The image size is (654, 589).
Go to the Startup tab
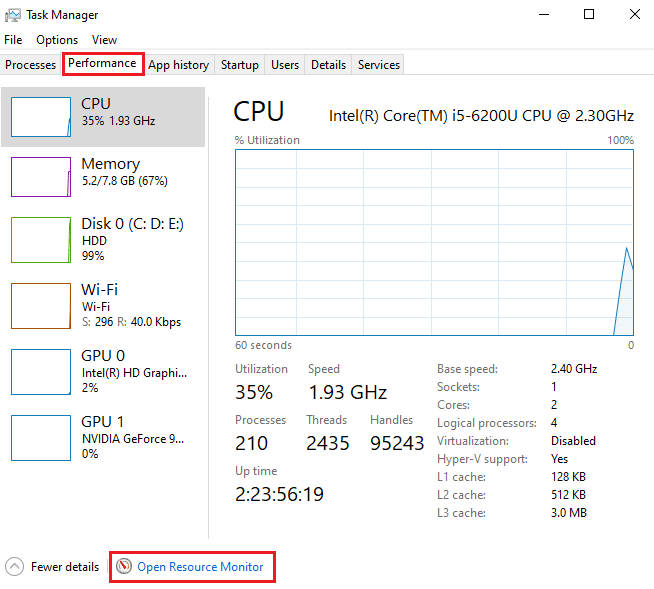240,65
